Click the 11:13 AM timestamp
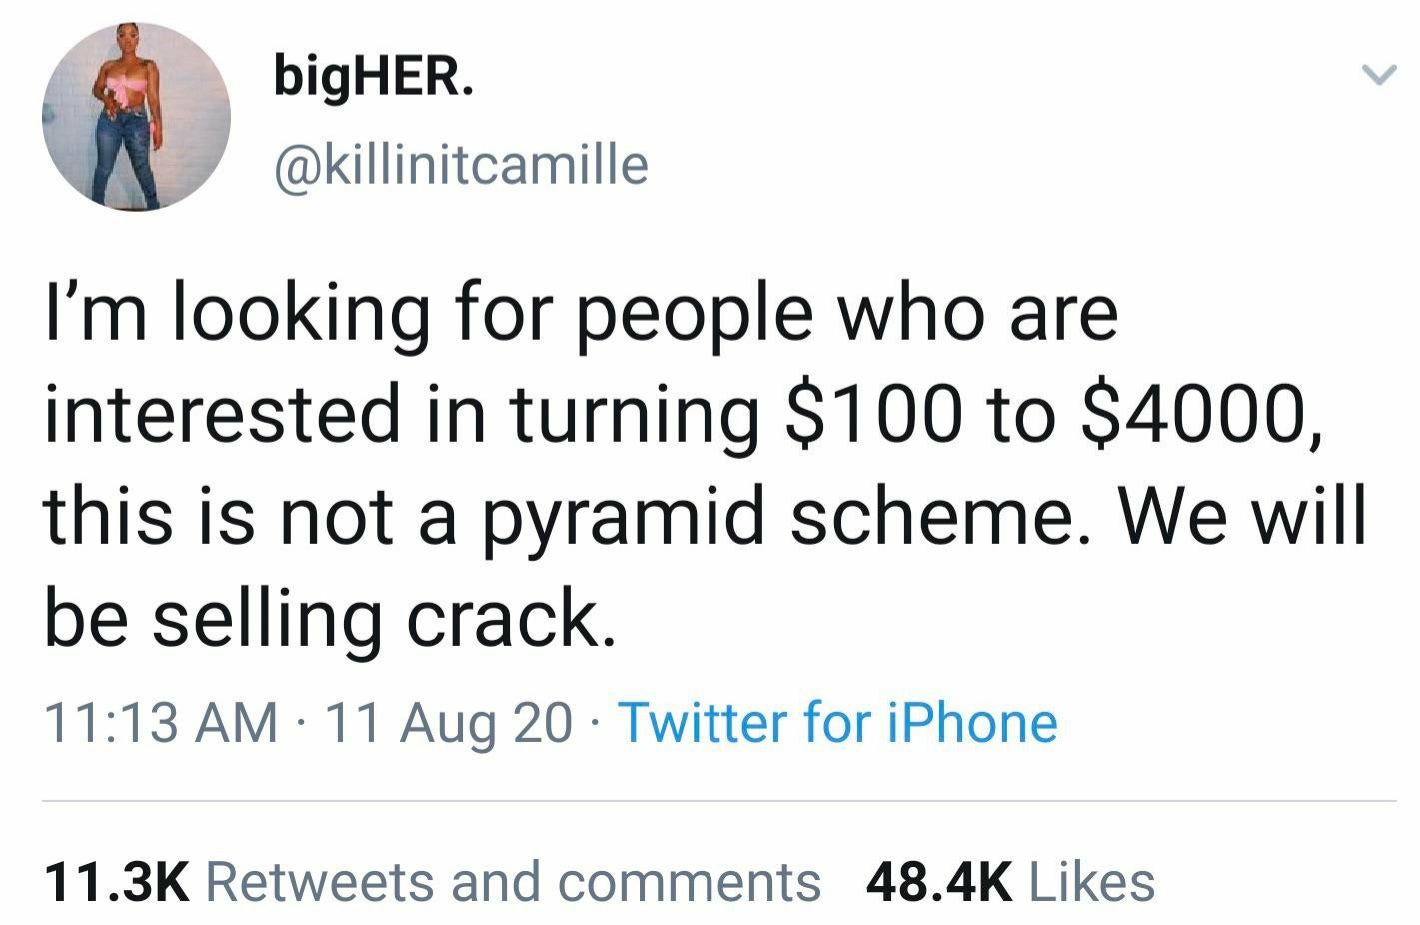Screen dimensions: 1420x925 [162, 723]
